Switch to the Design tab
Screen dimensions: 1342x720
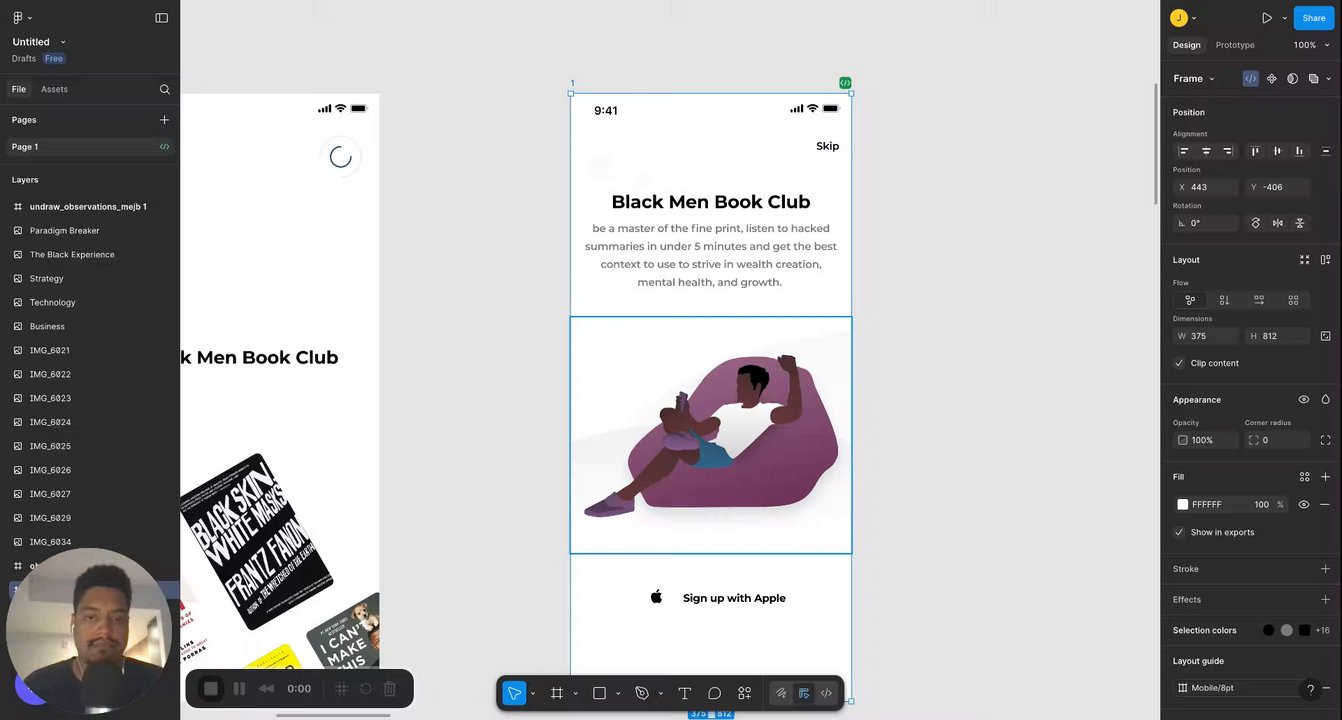pos(1187,45)
